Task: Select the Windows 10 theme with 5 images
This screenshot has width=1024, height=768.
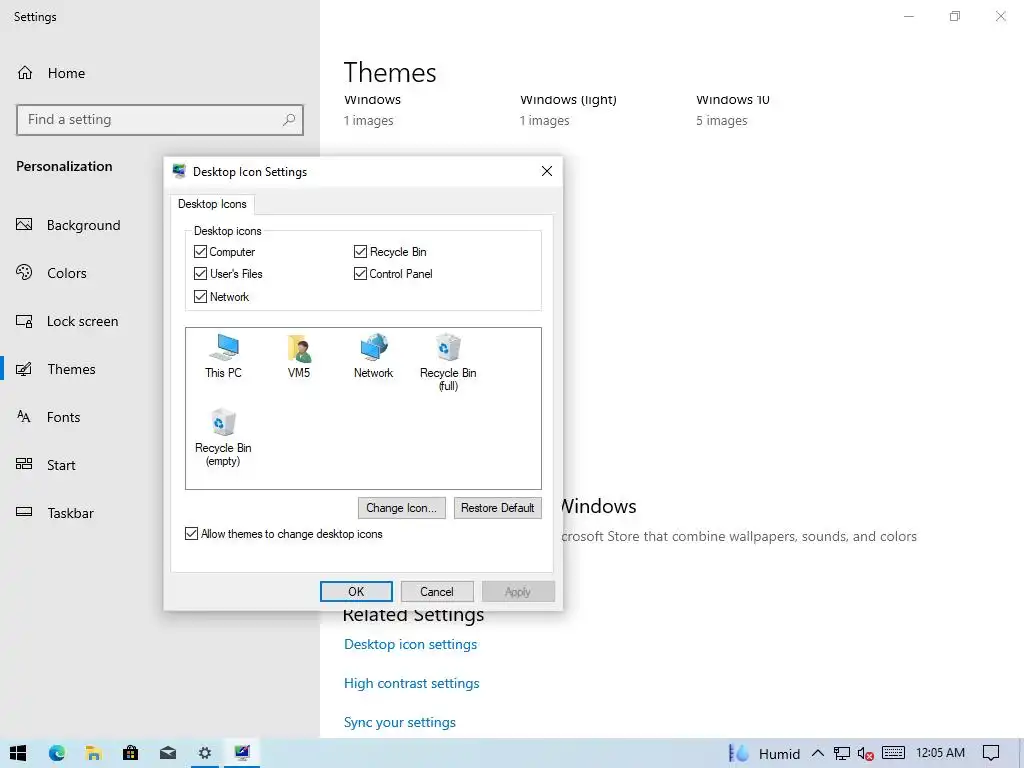Action: (x=733, y=110)
